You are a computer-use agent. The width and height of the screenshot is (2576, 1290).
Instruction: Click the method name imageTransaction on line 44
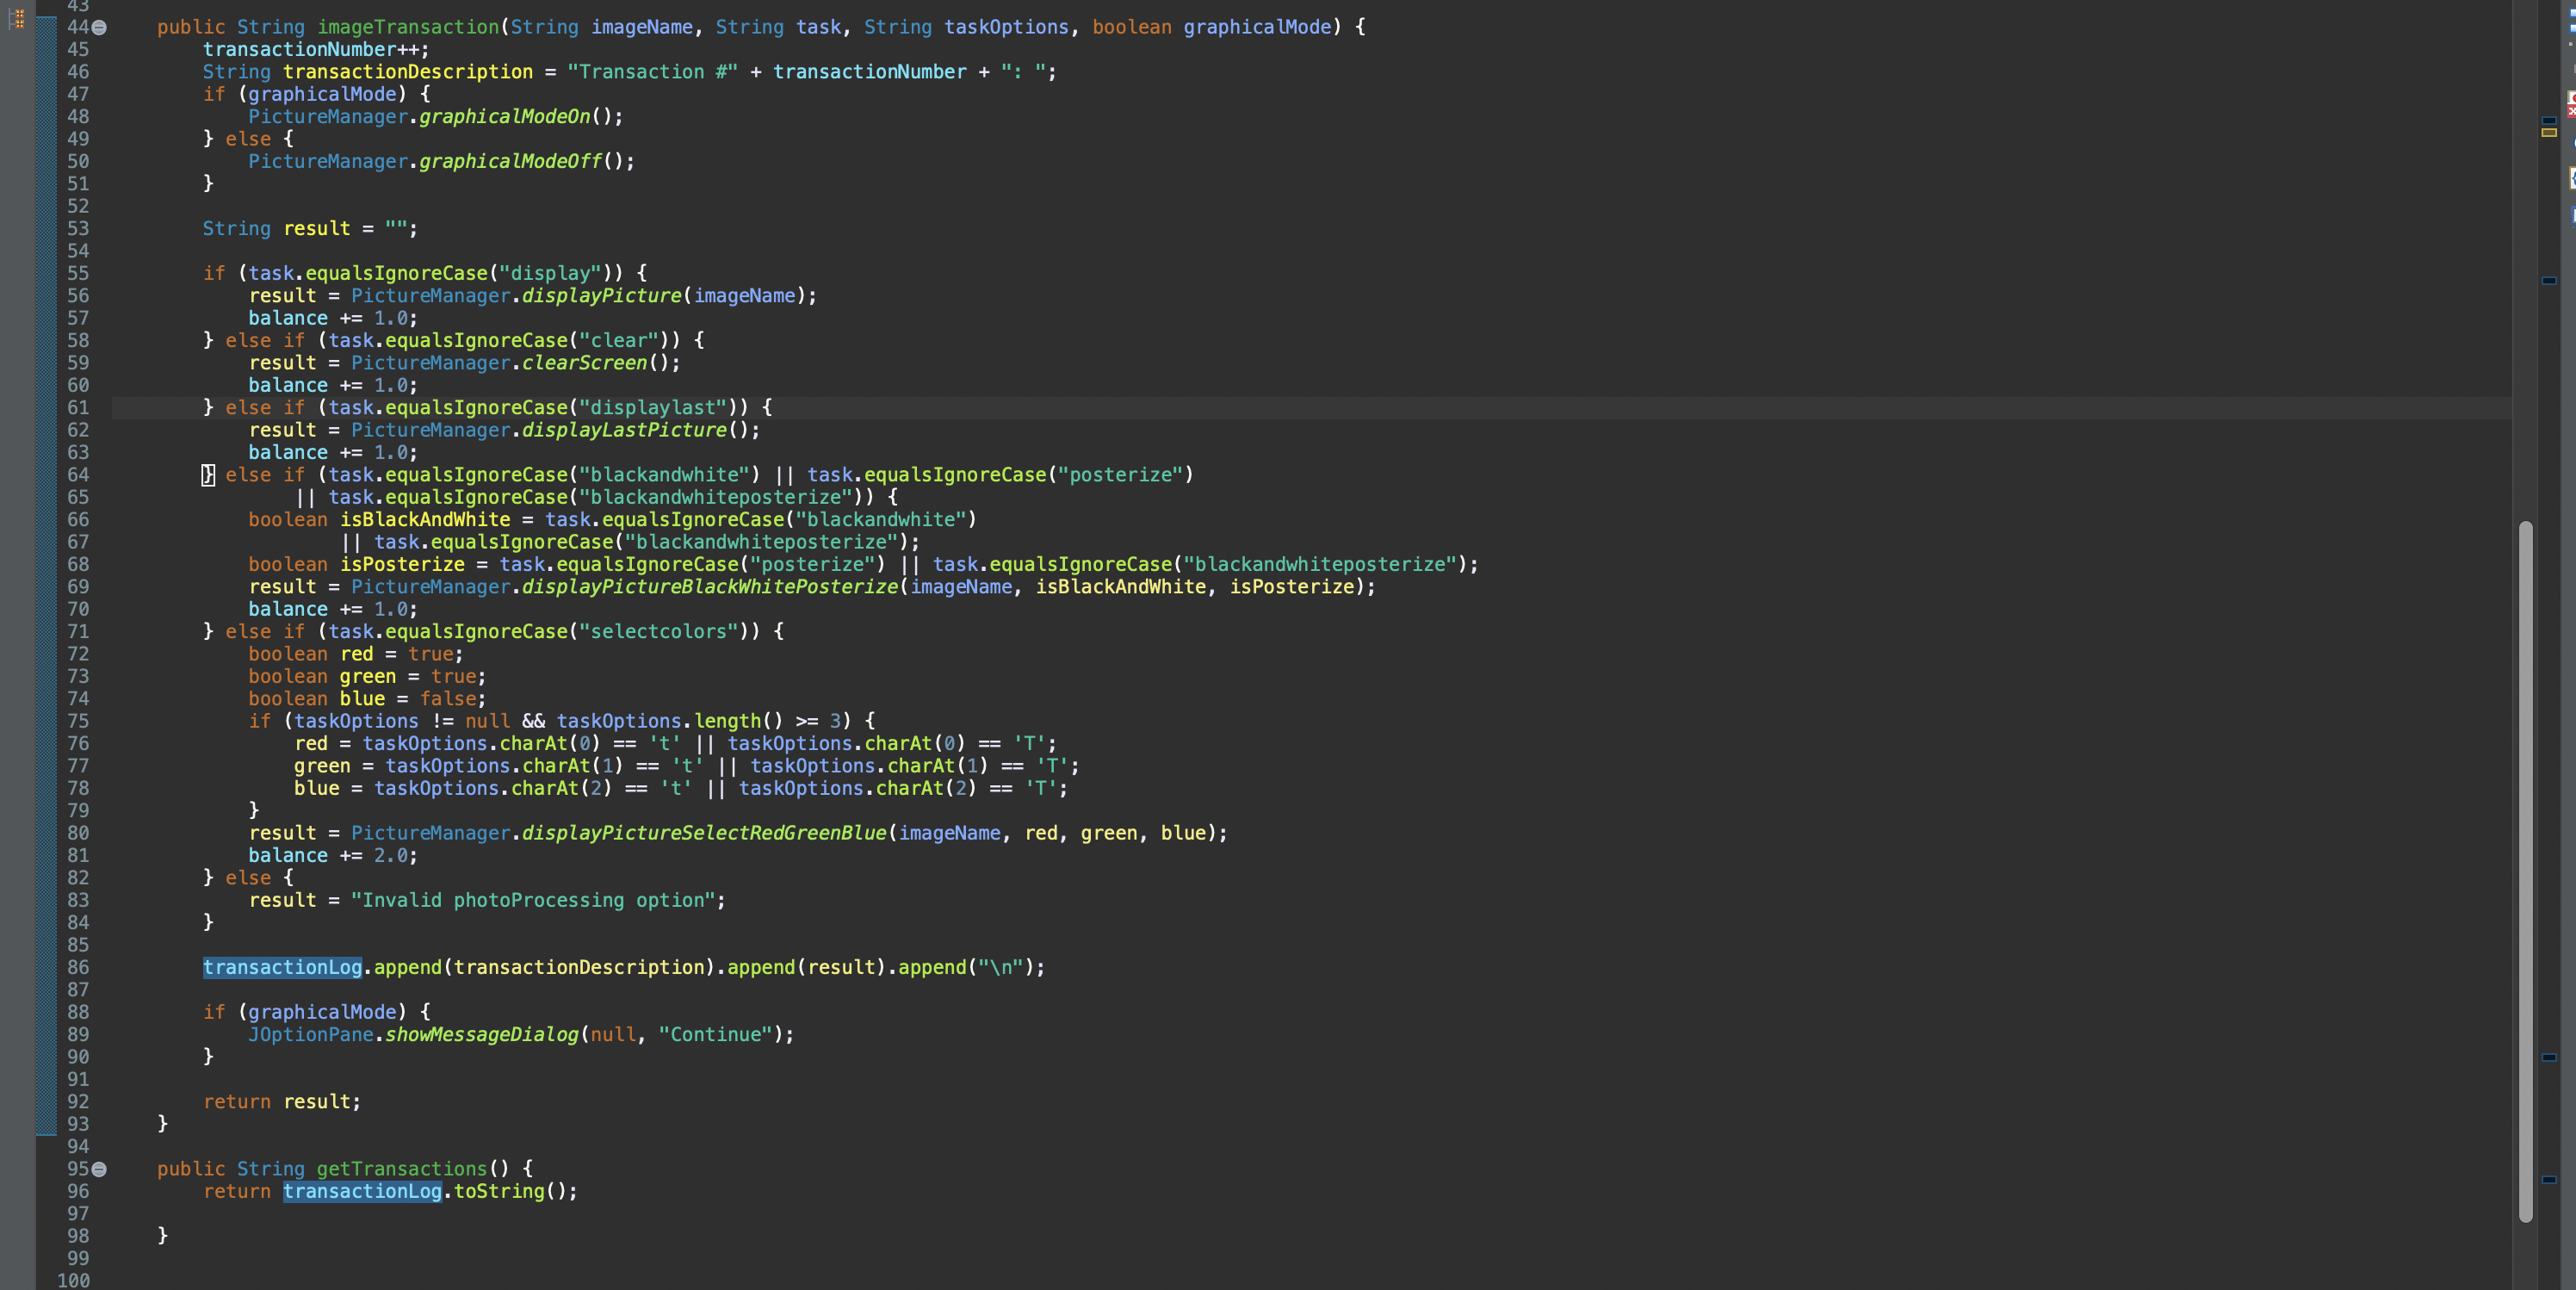pos(408,28)
